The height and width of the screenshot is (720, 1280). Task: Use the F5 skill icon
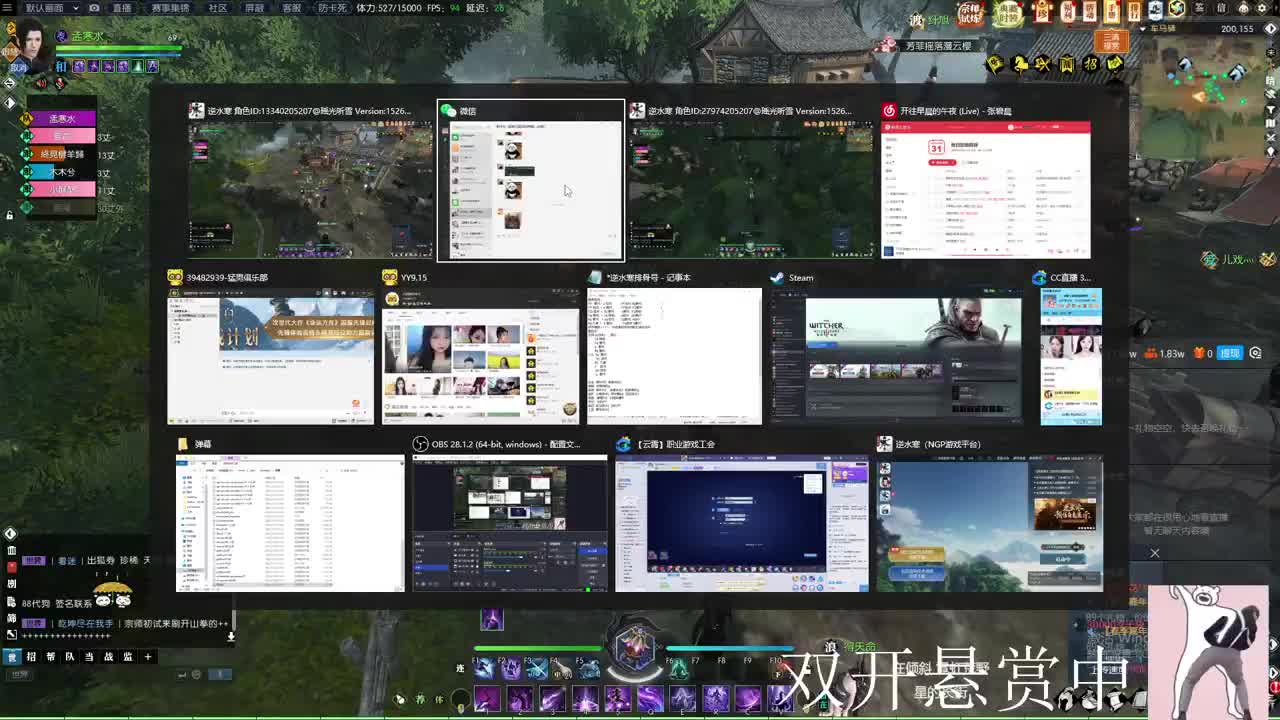coord(586,668)
